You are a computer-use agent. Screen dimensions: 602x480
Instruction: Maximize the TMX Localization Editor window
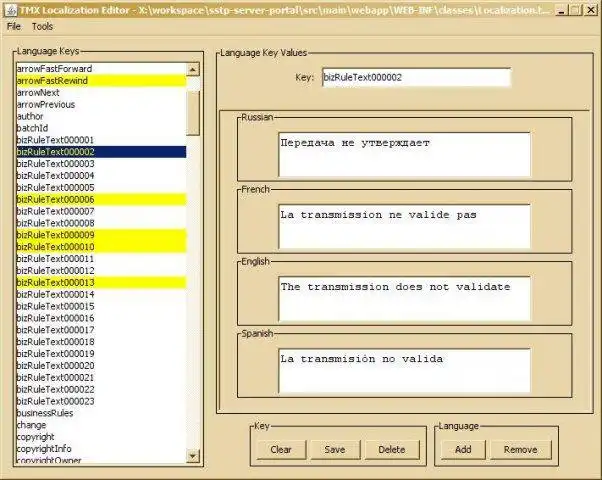coord(576,10)
